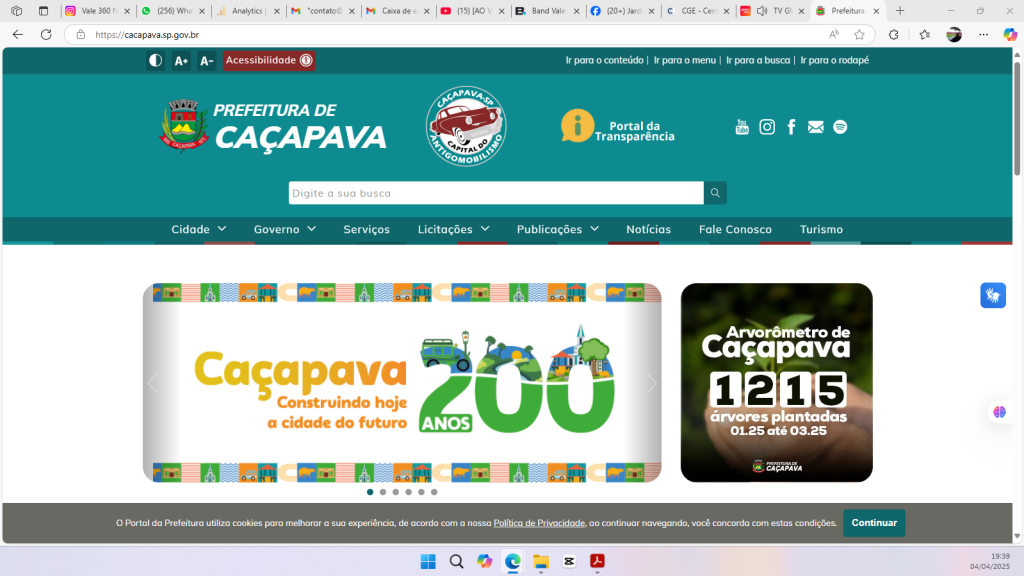Open Edge settings and more menu
This screenshot has width=1024, height=576.
[984, 35]
